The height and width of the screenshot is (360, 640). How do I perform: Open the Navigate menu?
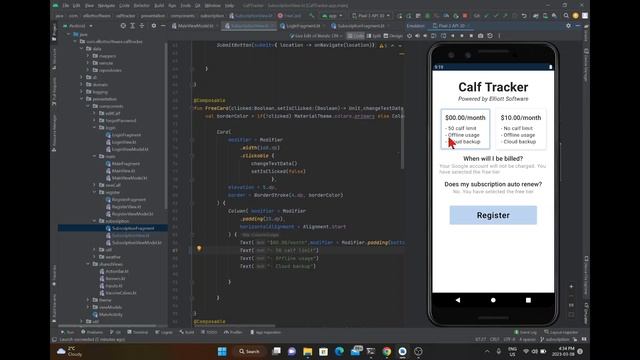coord(106,6)
